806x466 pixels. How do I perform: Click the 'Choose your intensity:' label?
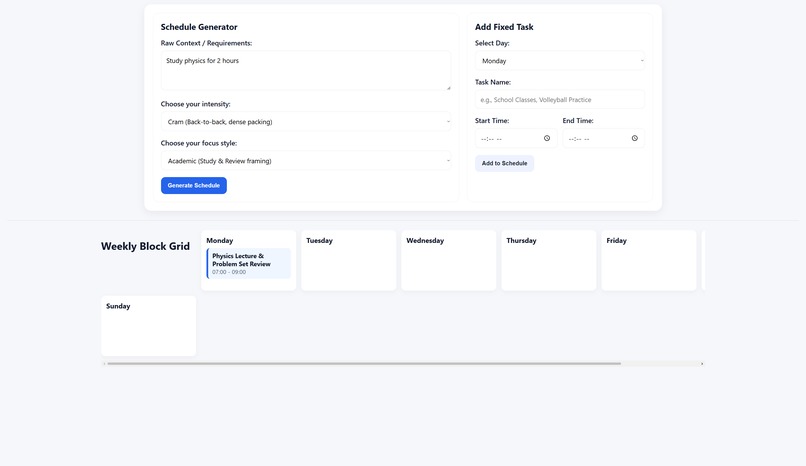coord(195,104)
